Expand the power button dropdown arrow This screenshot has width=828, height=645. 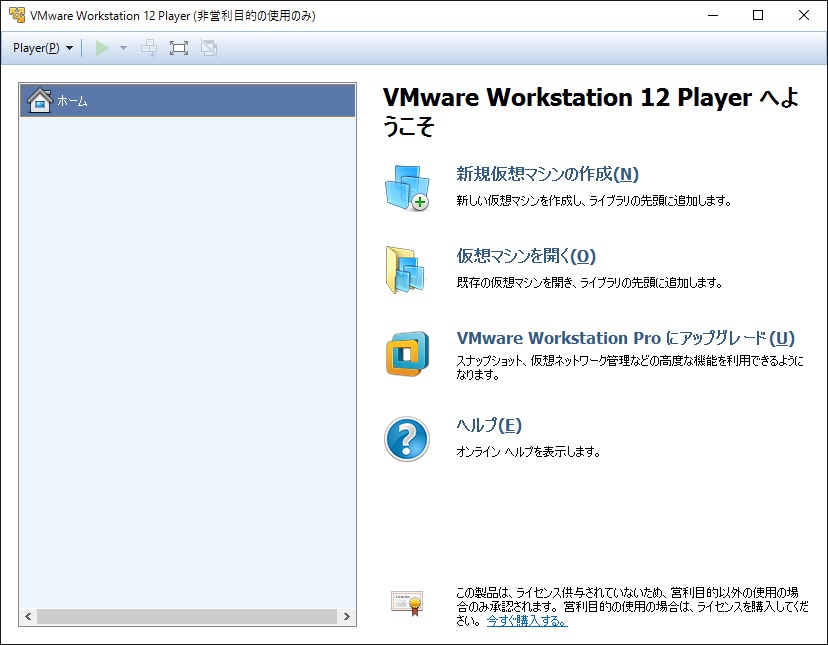[x=122, y=47]
